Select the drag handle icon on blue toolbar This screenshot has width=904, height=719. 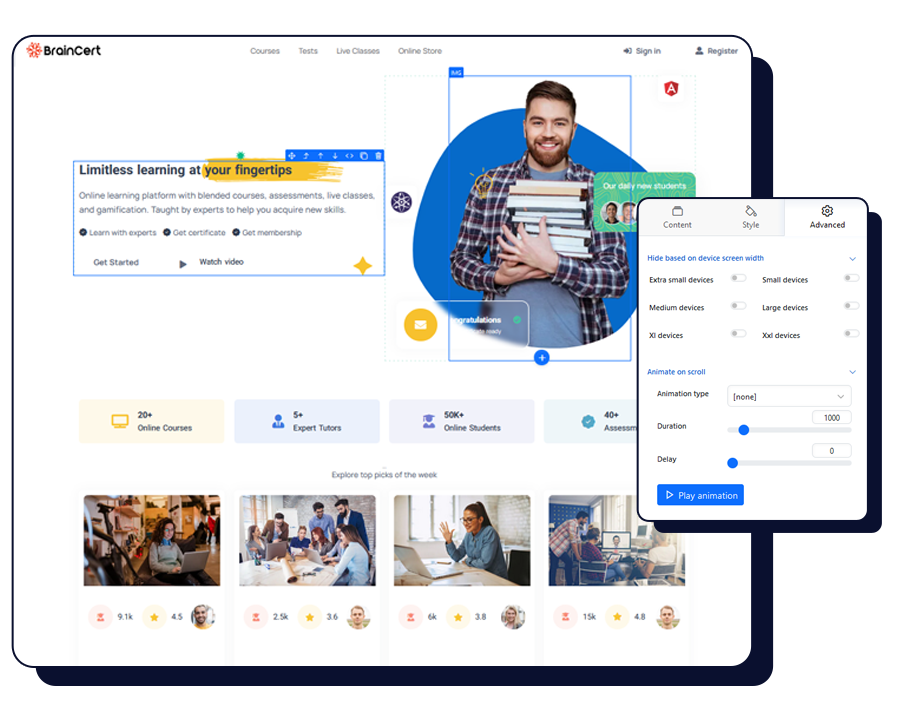pos(292,155)
